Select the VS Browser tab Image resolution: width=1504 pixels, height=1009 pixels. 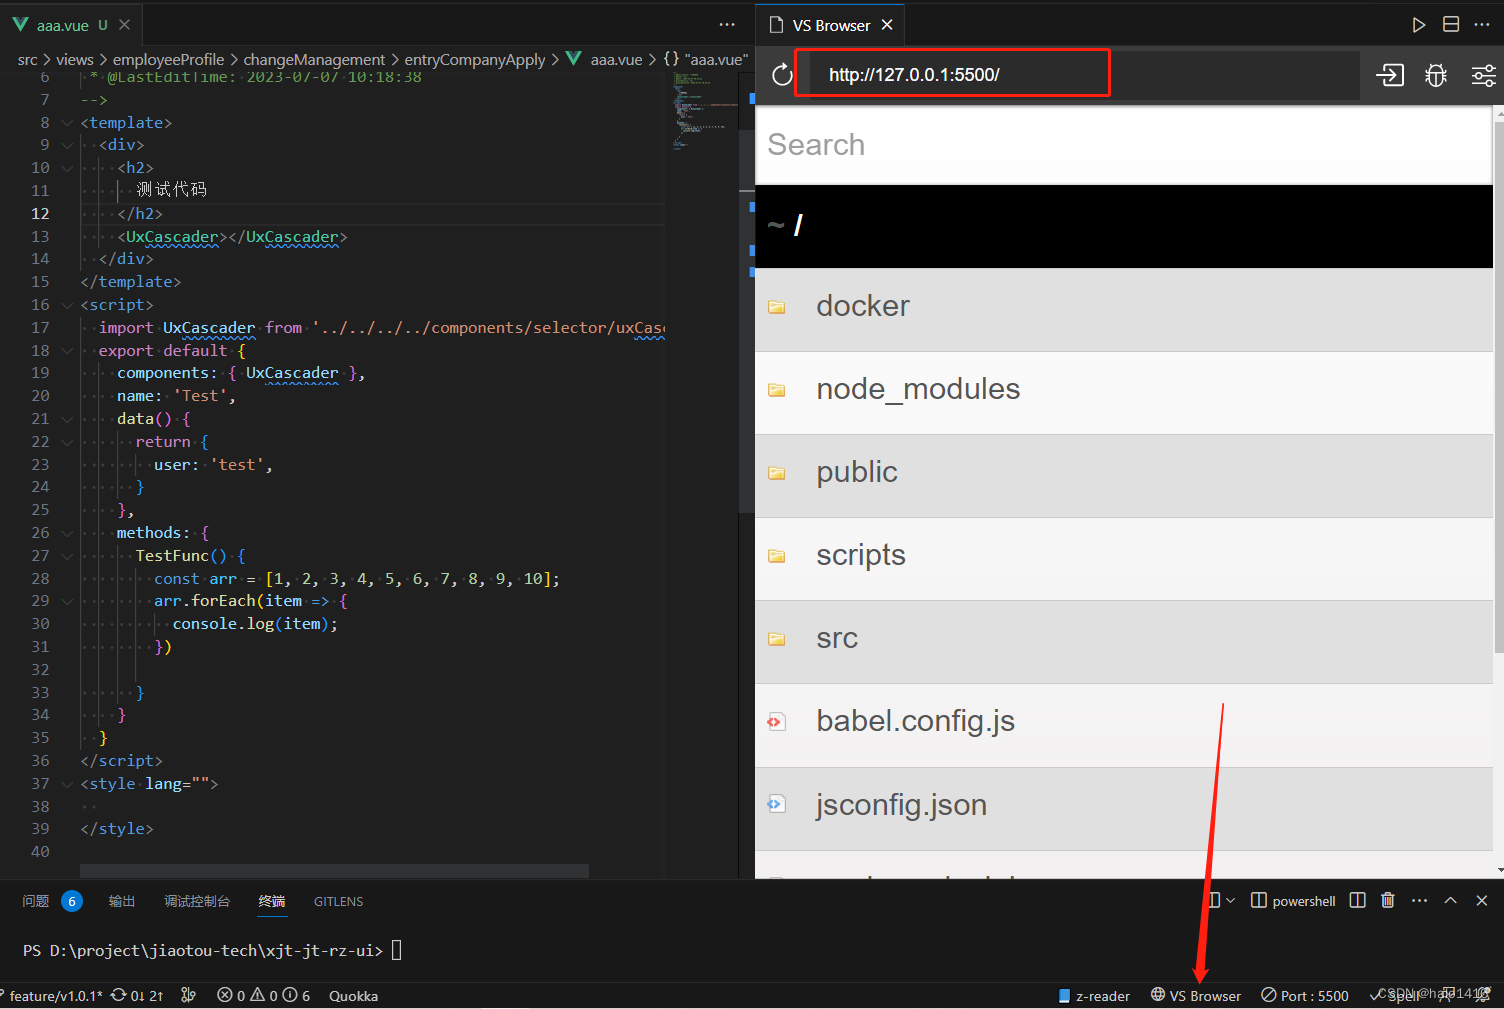(830, 25)
